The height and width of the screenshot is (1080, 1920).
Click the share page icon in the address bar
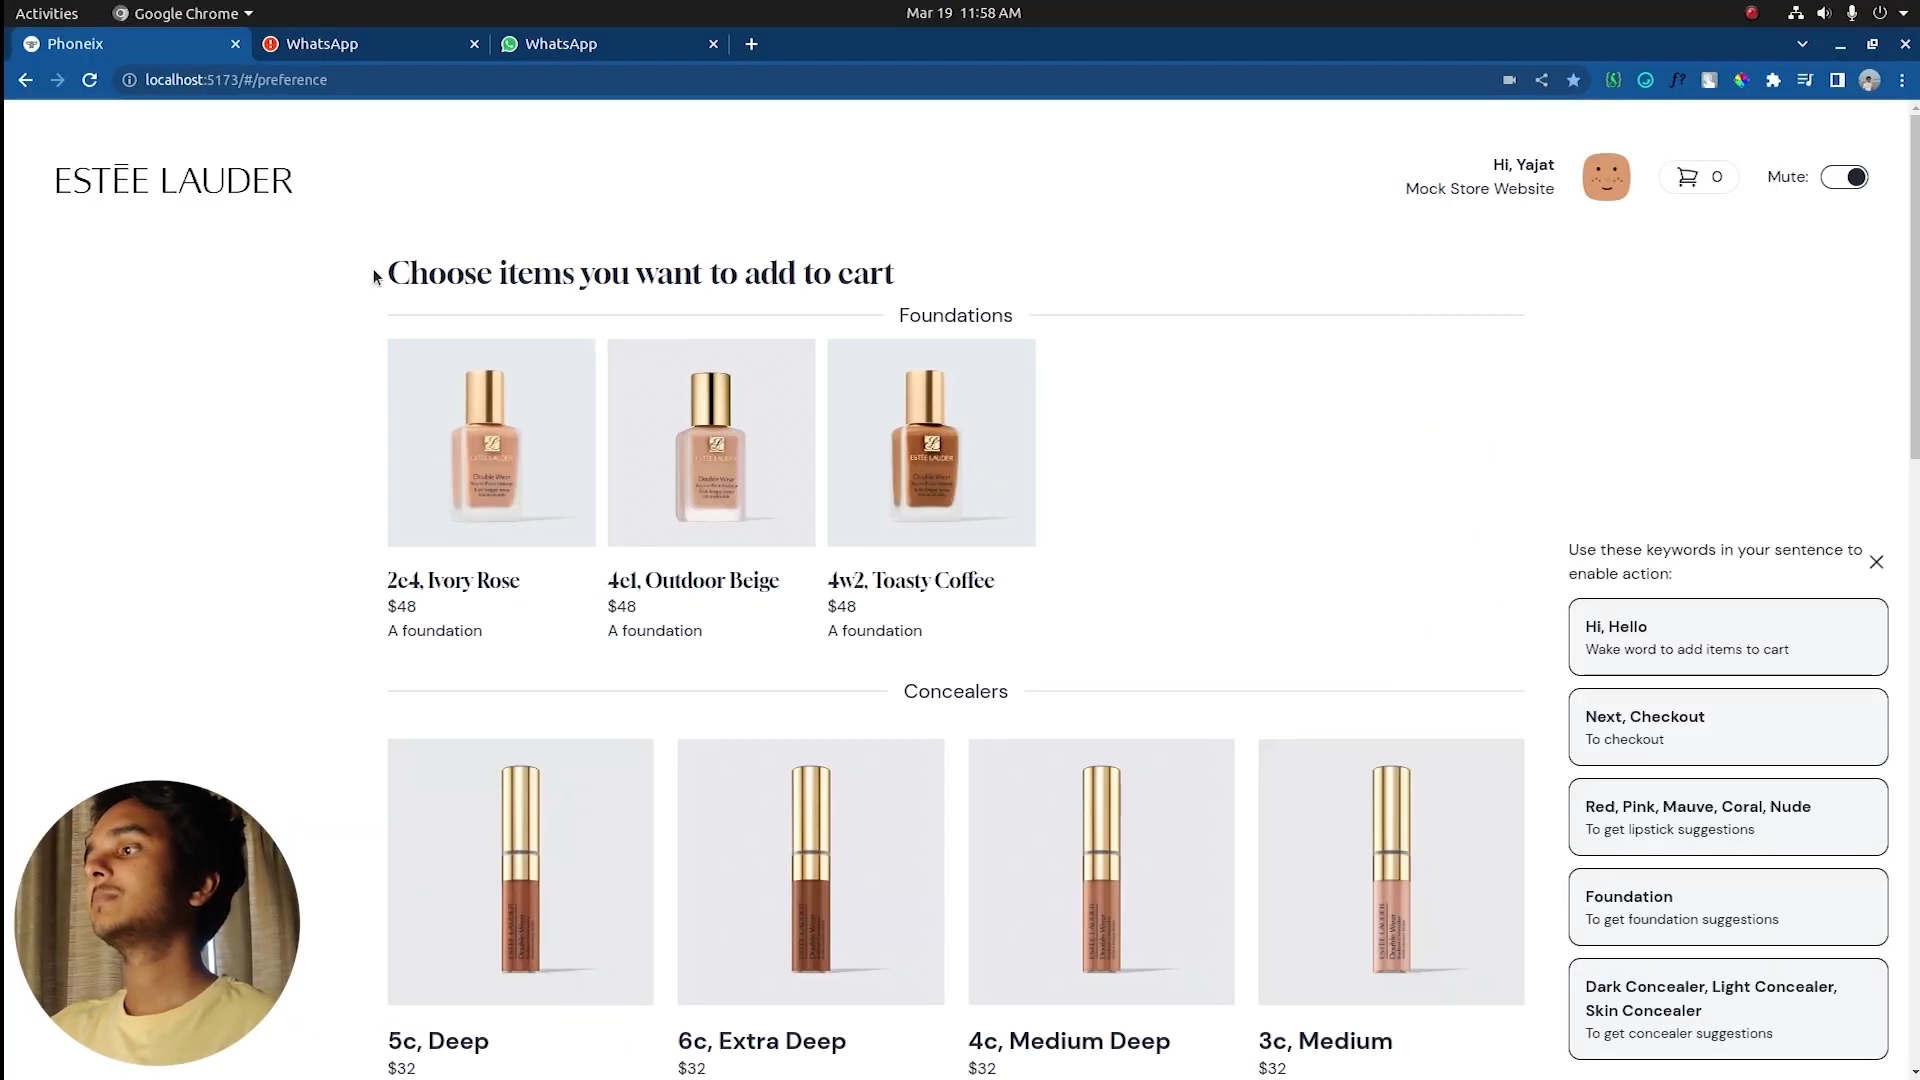click(x=1542, y=80)
